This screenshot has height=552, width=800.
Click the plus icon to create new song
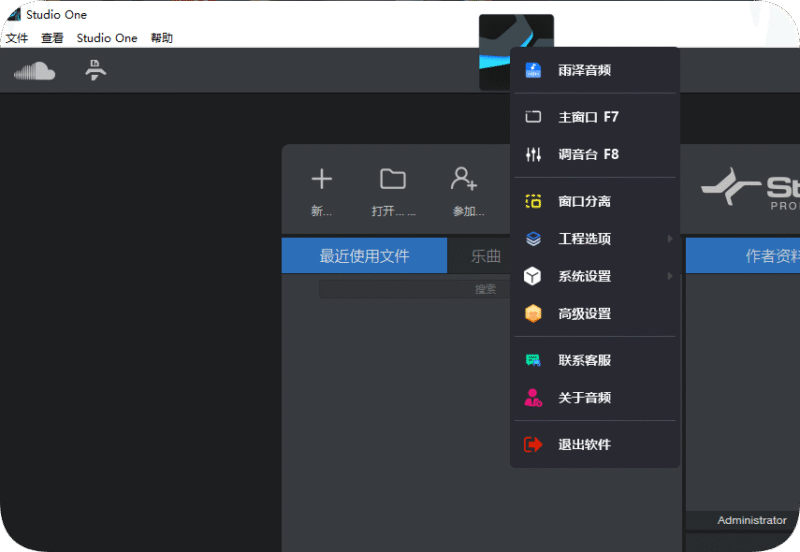[x=321, y=179]
